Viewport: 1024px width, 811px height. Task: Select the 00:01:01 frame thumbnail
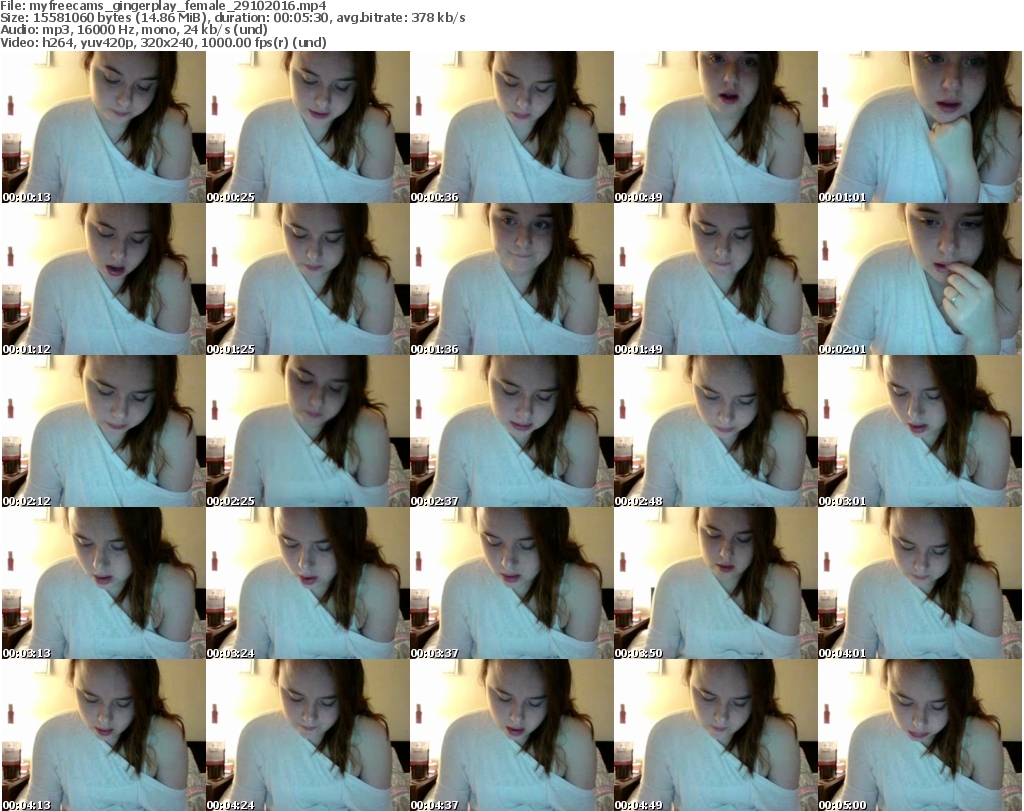920,127
